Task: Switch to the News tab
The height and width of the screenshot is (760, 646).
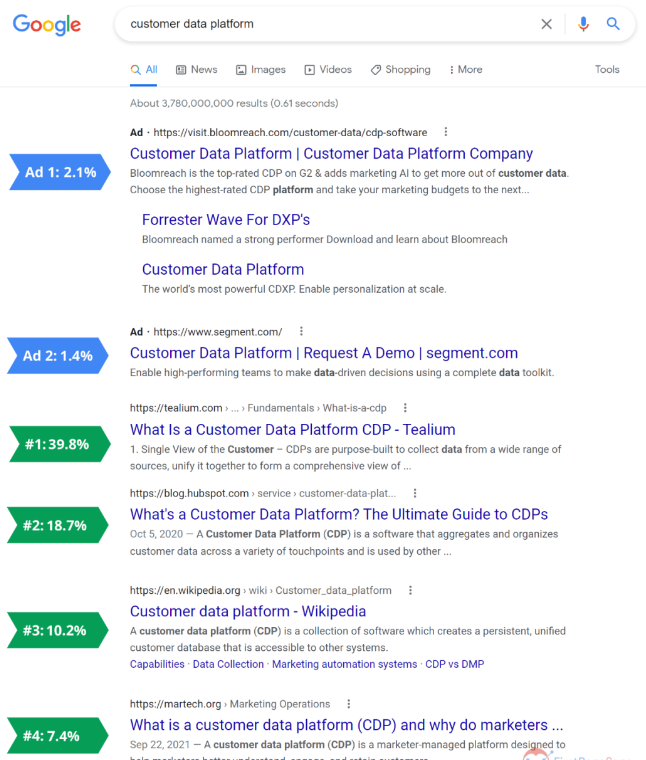Action: coord(196,70)
